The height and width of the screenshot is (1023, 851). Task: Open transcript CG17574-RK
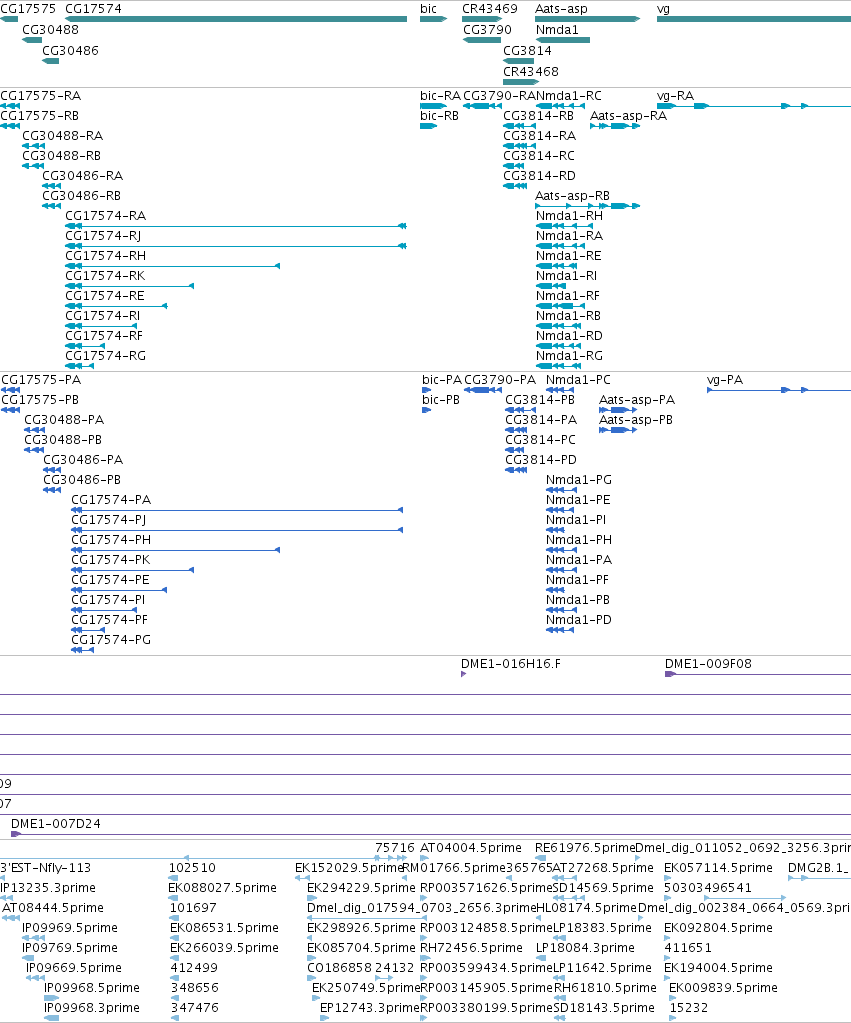click(x=105, y=275)
